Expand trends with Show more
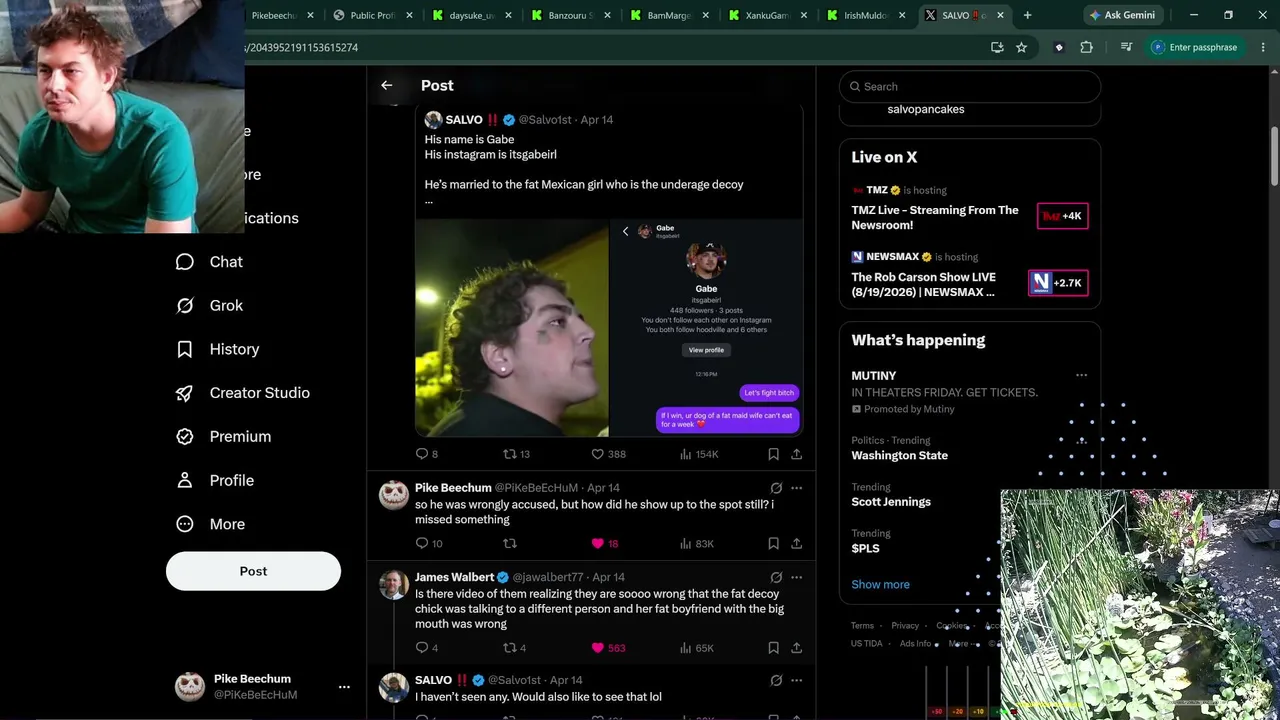 [880, 585]
